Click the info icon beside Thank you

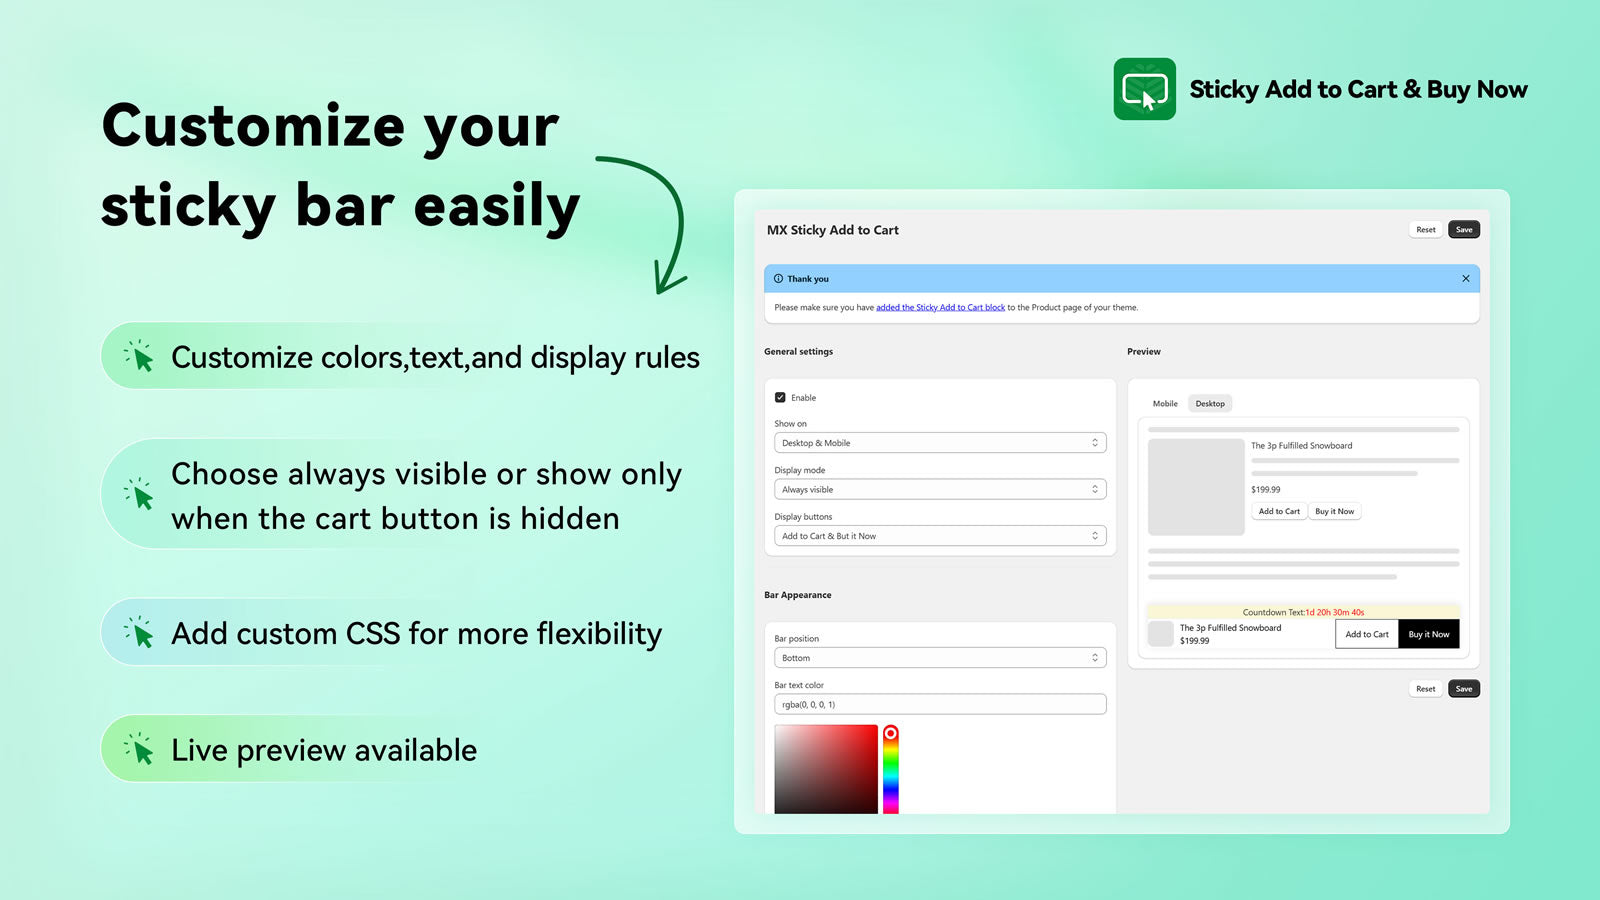[778, 279]
